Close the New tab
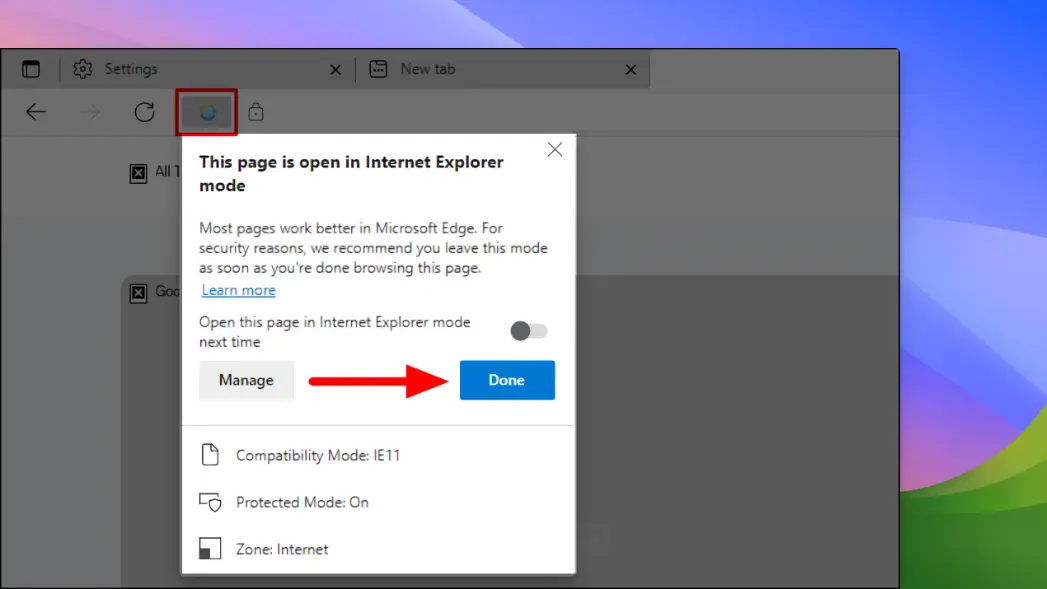 [x=630, y=70]
